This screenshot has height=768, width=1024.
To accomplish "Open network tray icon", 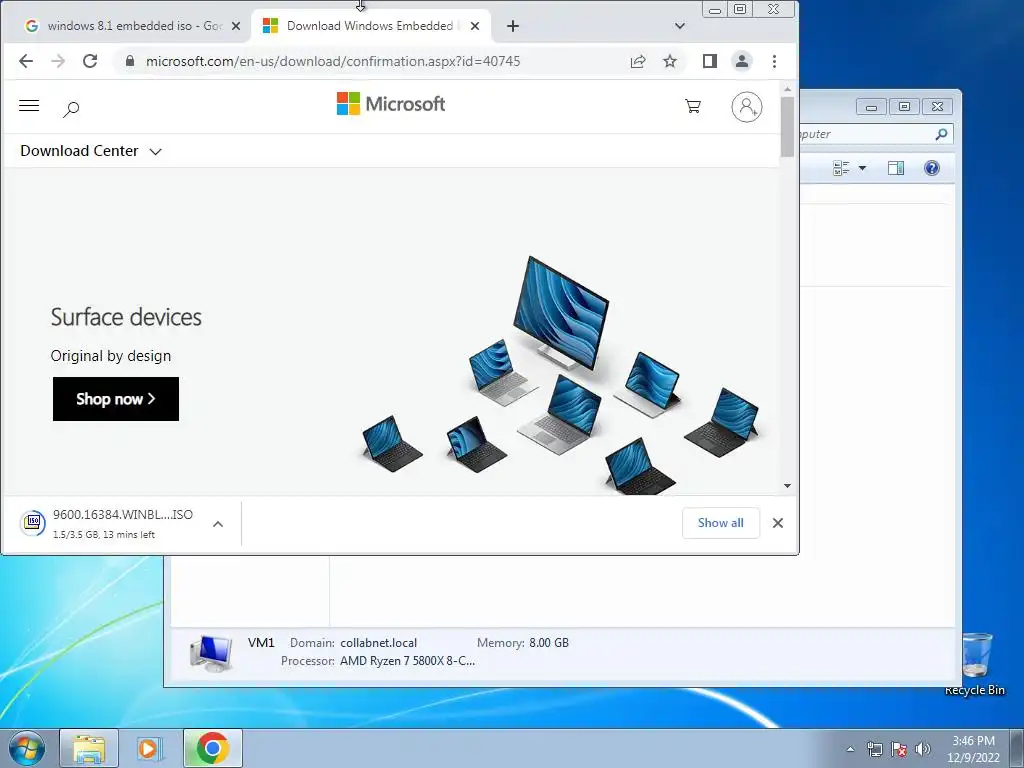I will [x=874, y=749].
